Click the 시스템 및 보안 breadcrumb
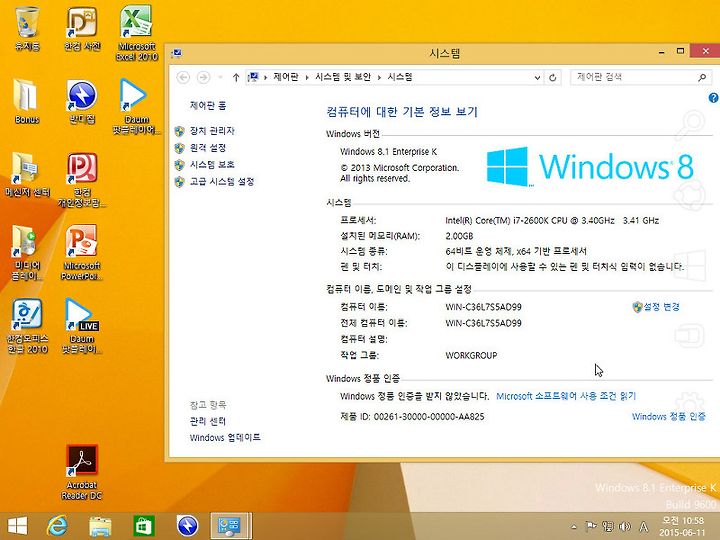The image size is (720, 540). click(343, 77)
